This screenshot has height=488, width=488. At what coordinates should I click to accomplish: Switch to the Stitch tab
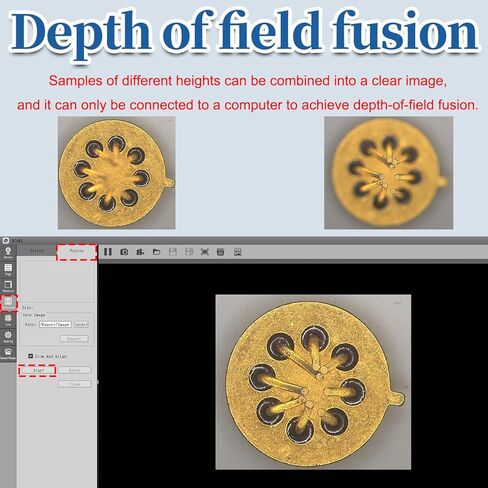click(37, 251)
